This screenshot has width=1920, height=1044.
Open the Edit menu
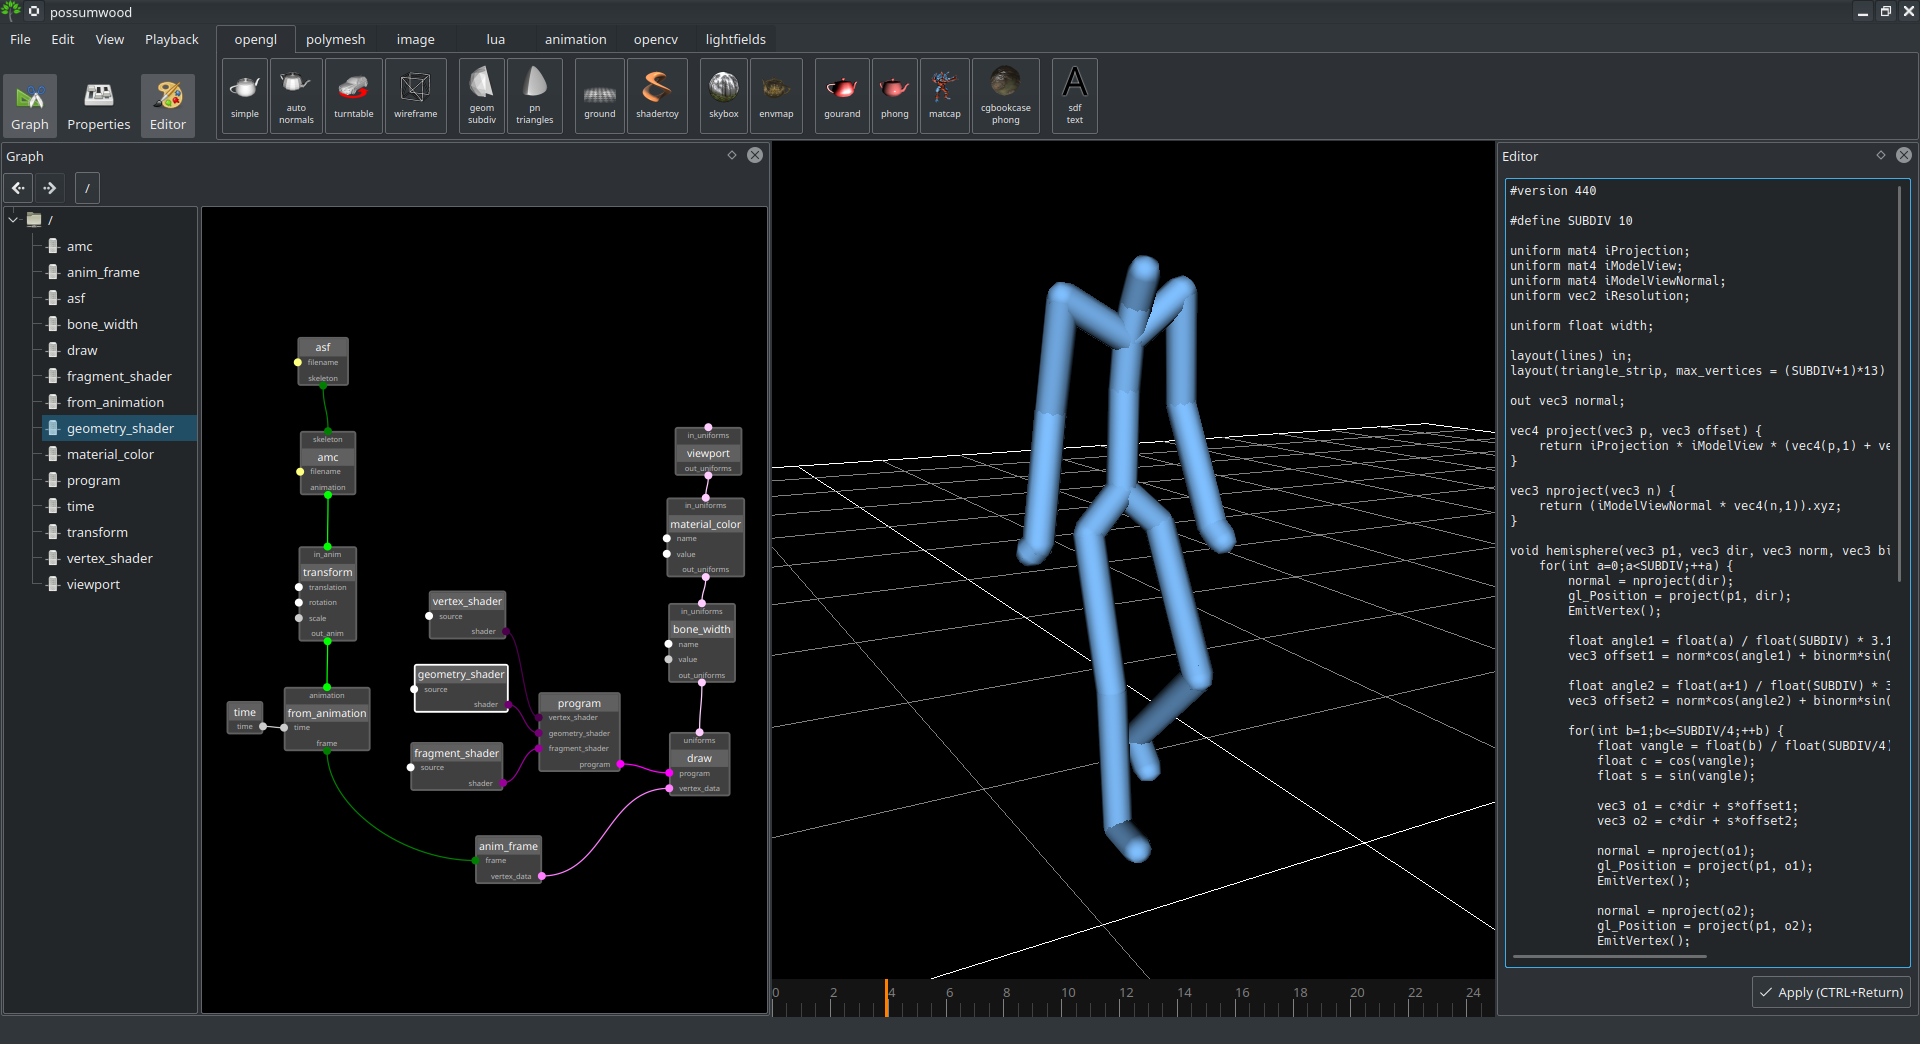(63, 39)
